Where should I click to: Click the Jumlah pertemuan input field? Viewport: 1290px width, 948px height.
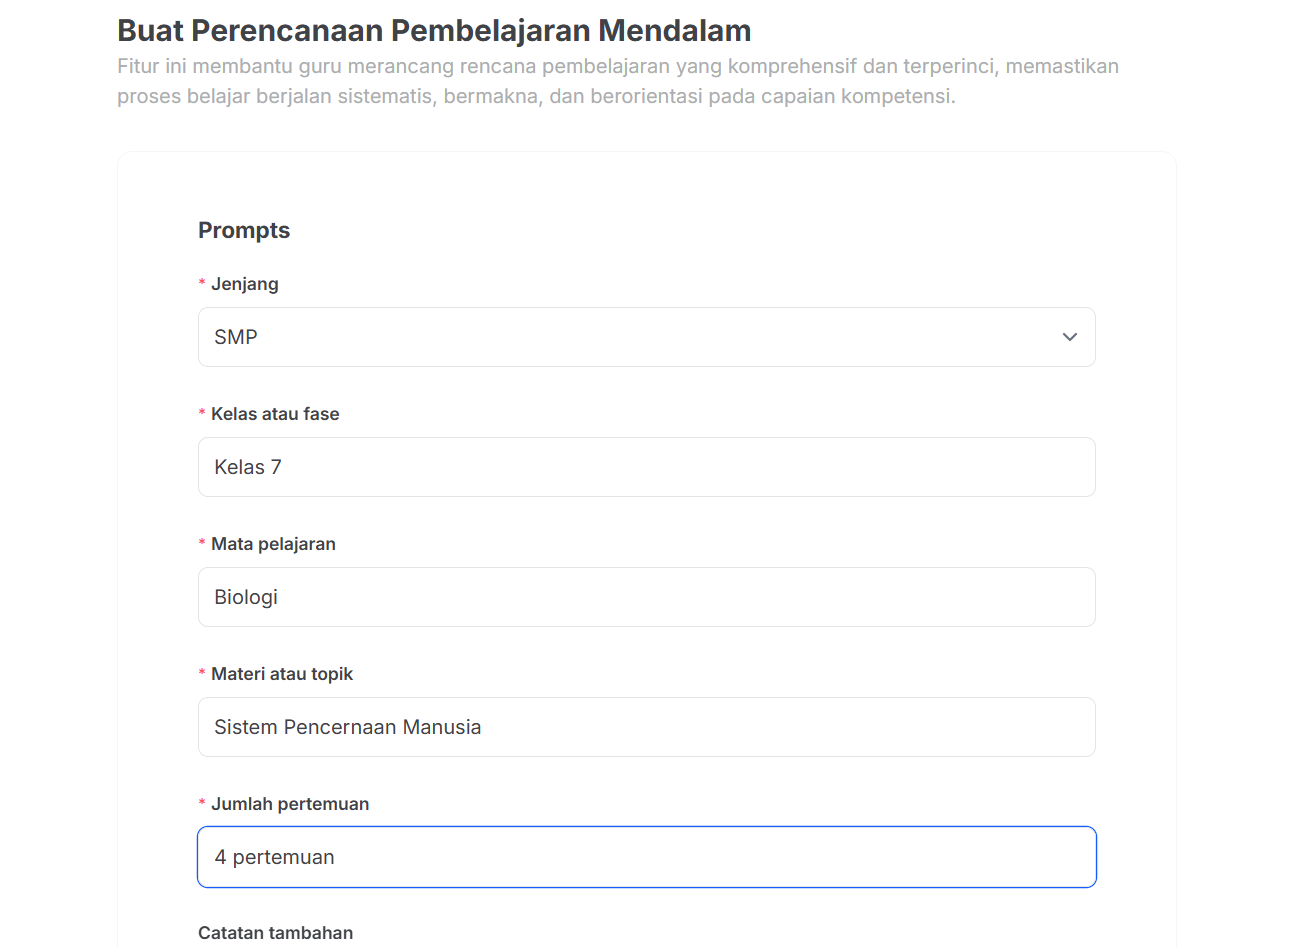[x=646, y=857]
